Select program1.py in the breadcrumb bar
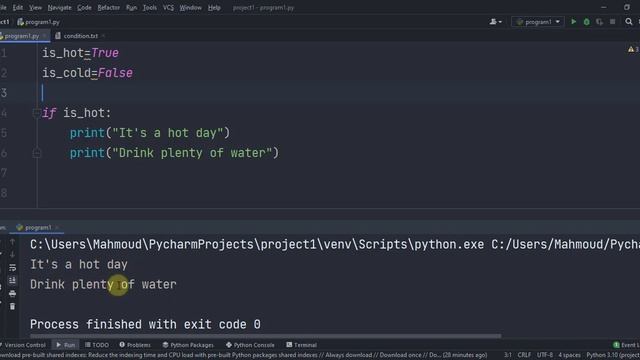640x360 pixels. 39,22
